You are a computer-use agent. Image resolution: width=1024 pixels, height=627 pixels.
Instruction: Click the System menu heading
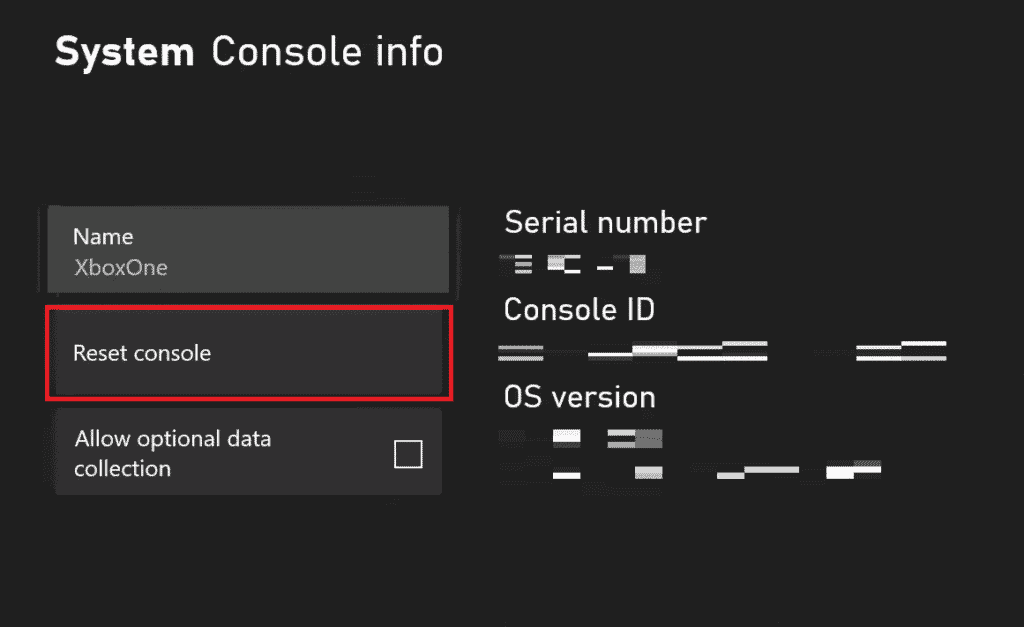tap(124, 52)
